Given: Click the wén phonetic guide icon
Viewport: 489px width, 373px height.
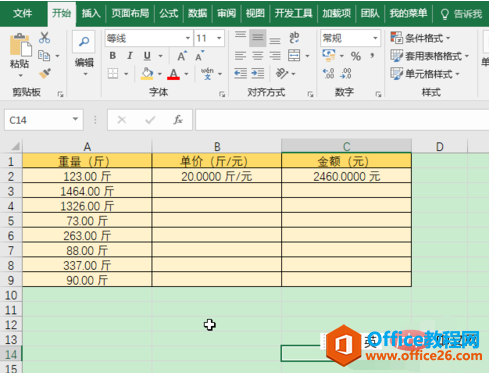Looking at the screenshot, I should click(x=207, y=73).
